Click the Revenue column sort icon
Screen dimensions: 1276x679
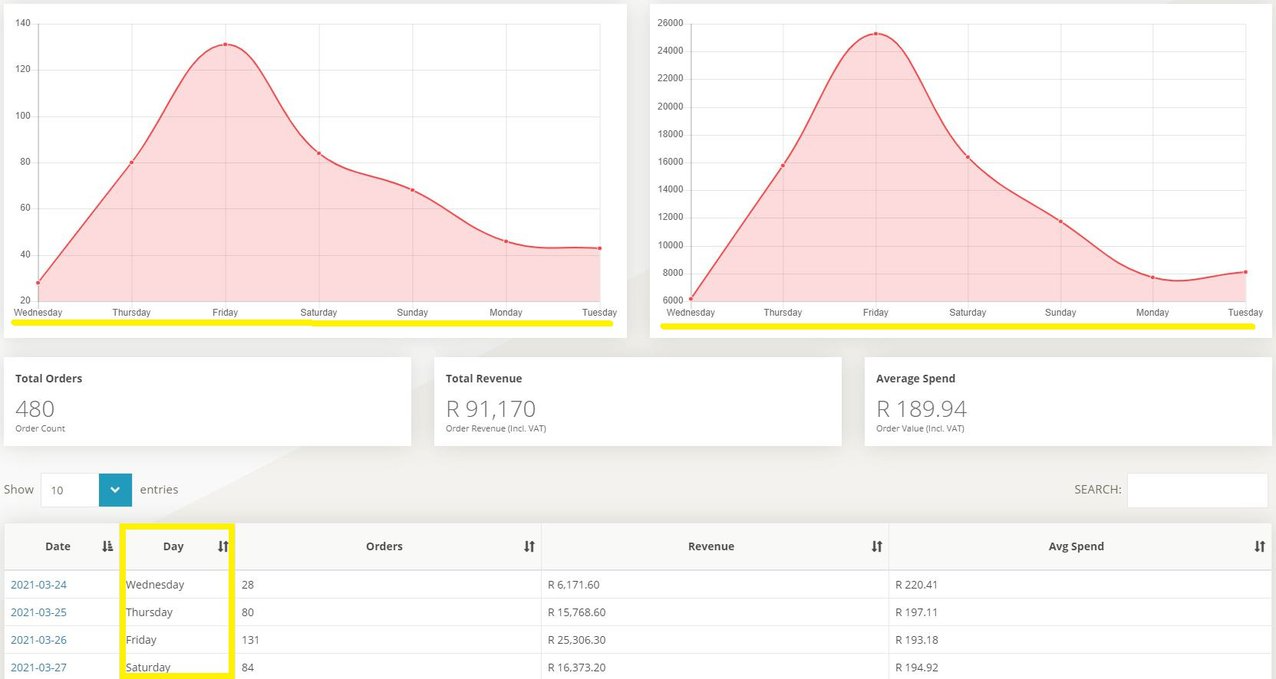pos(876,546)
